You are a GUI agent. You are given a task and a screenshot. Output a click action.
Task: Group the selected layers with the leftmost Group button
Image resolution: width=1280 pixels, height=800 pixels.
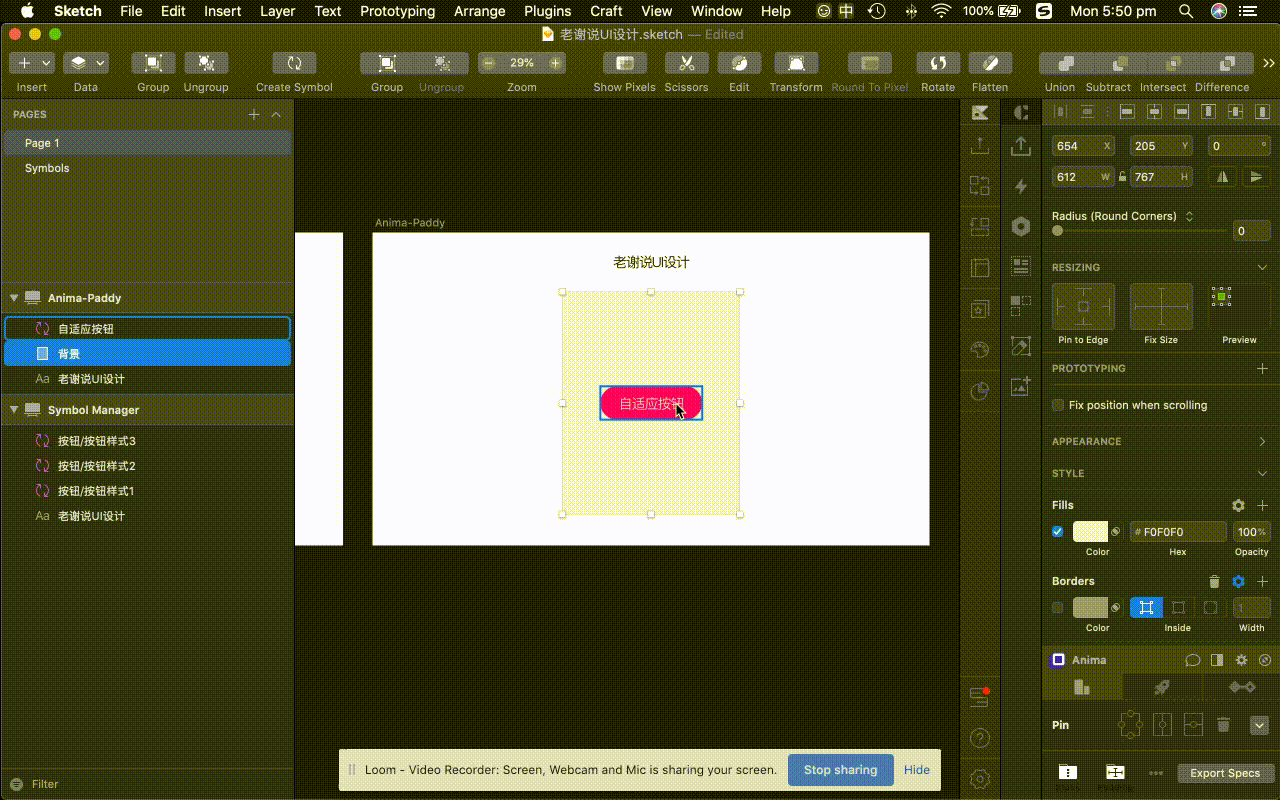click(x=153, y=63)
